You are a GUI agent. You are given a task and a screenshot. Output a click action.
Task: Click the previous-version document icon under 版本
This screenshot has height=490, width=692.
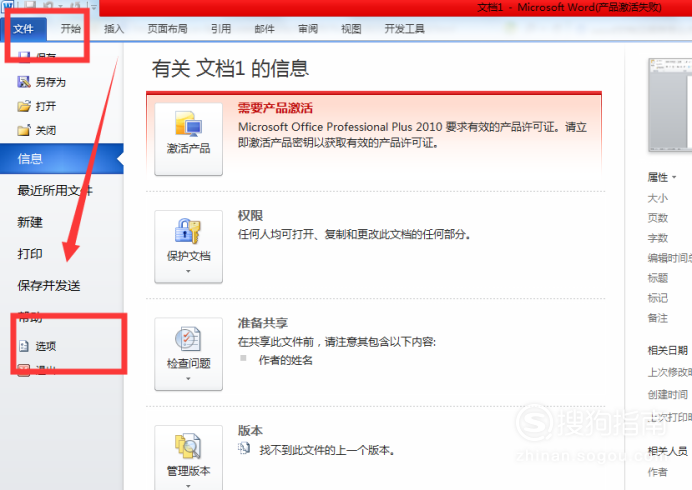tap(244, 449)
